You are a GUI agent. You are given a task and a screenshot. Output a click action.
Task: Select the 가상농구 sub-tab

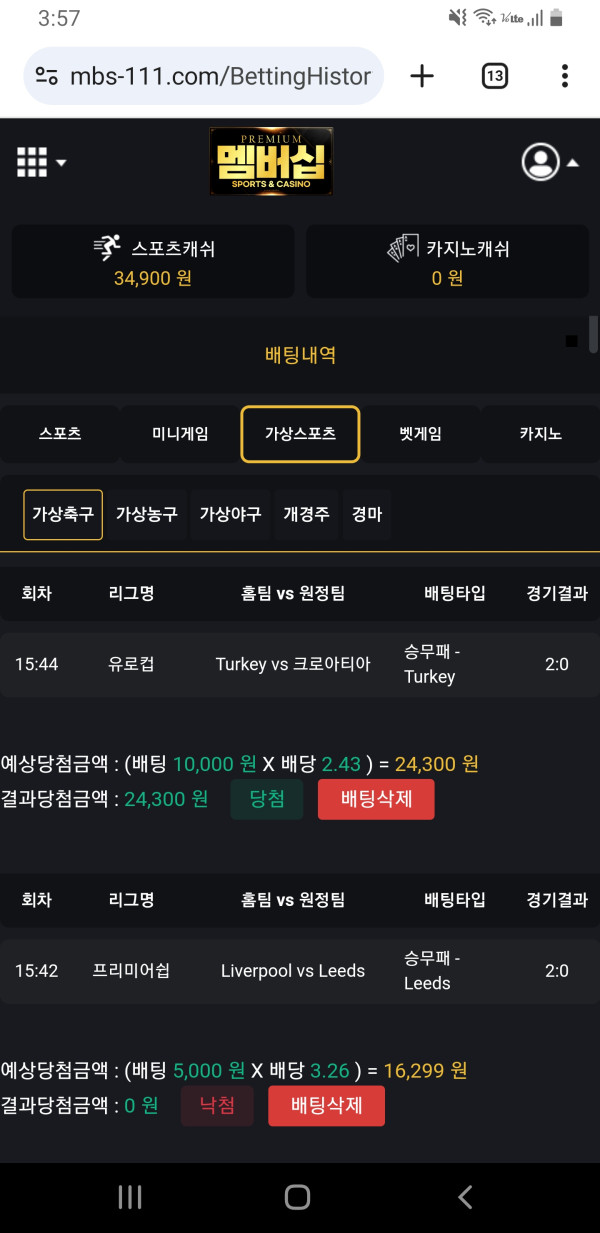[x=146, y=513]
